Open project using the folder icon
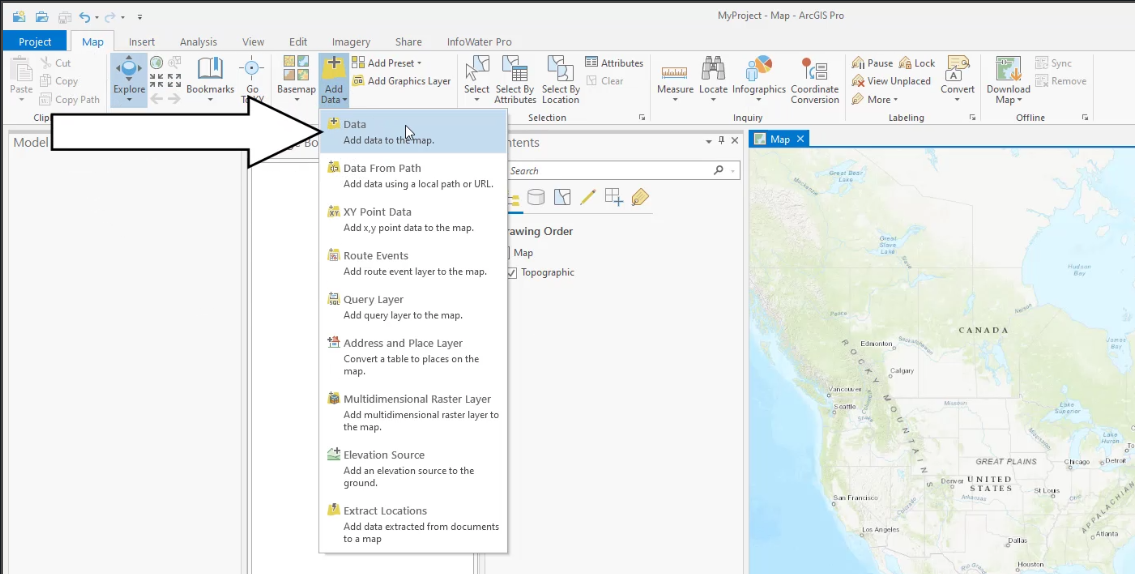1135x574 pixels. coord(42,16)
